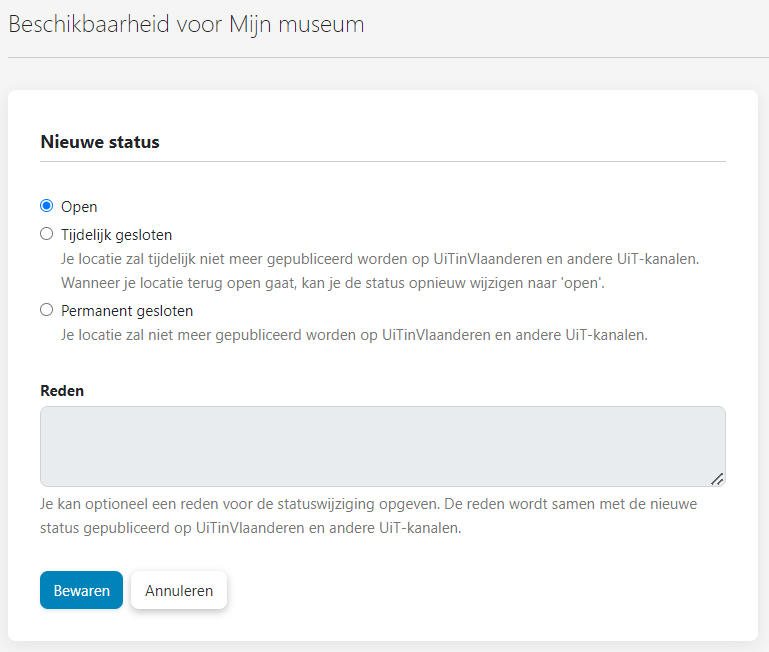This screenshot has height=652, width=769.
Task: Click the bold Reden field label
Action: (x=62, y=391)
